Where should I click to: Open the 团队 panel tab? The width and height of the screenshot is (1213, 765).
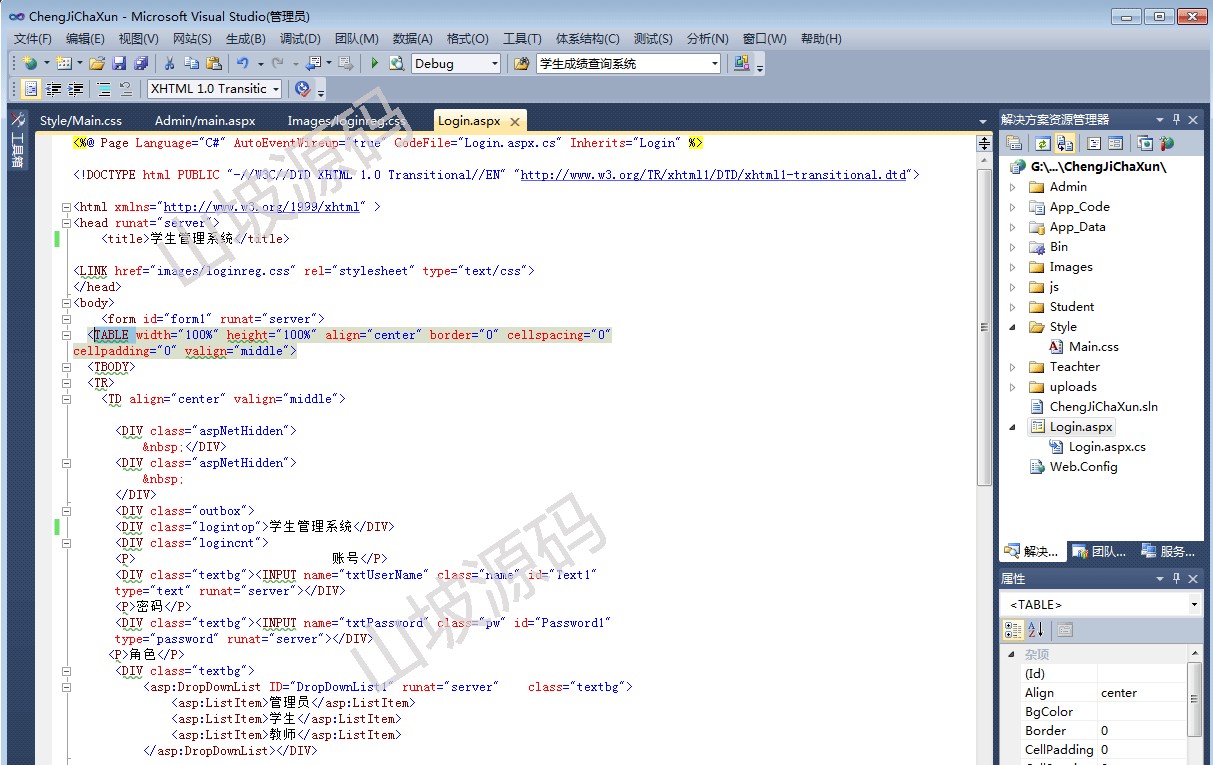pyautogui.click(x=1099, y=551)
